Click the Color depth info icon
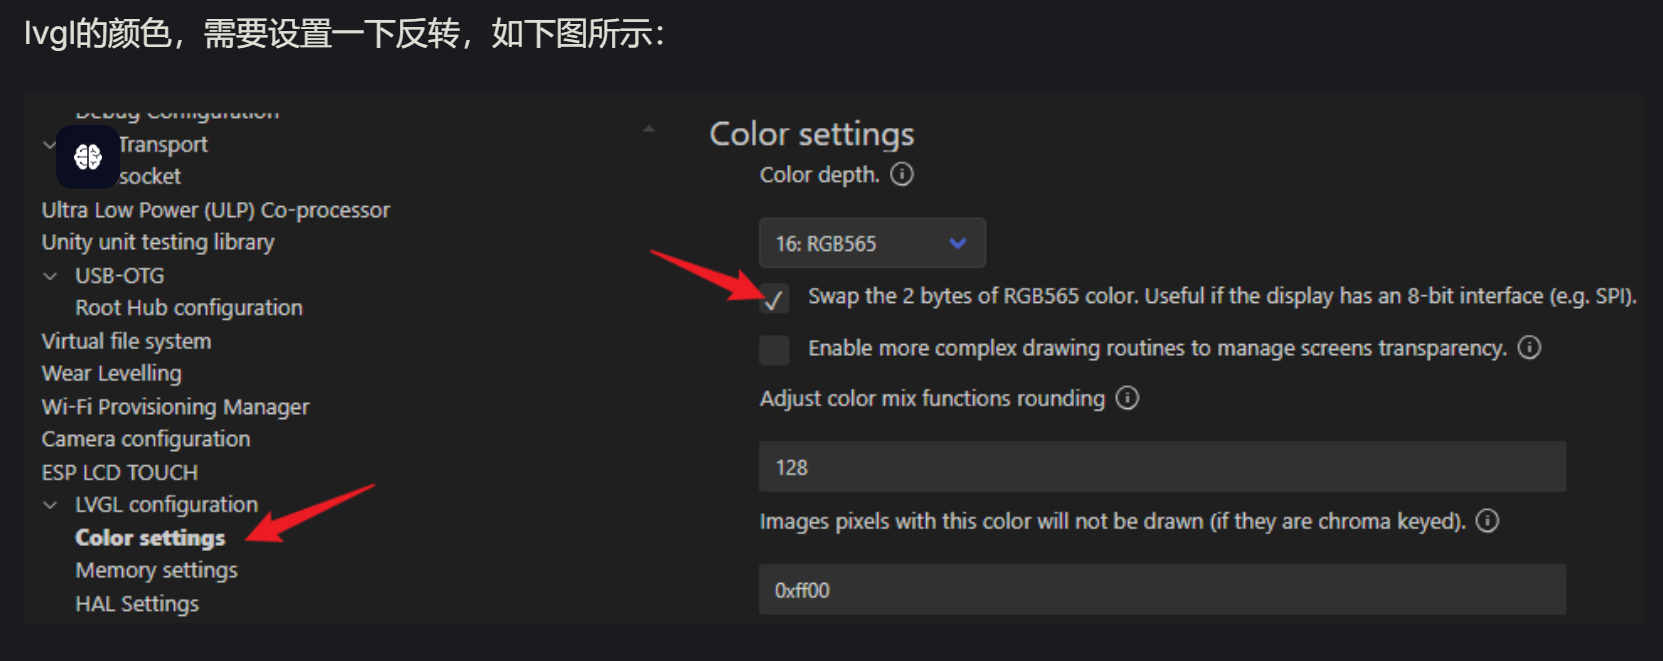This screenshot has width=1663, height=661. 902,175
